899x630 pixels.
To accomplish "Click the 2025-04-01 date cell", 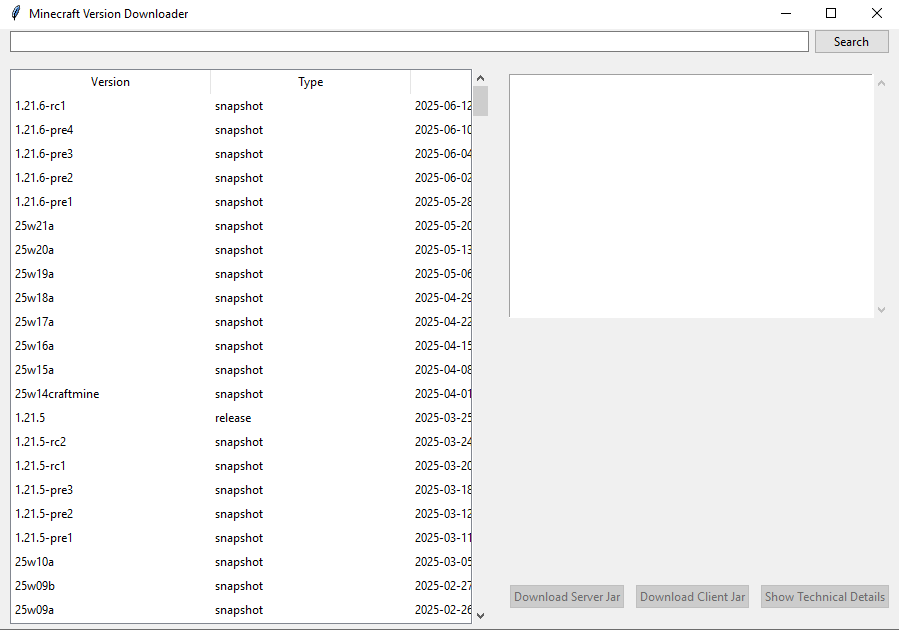I will tap(443, 394).
